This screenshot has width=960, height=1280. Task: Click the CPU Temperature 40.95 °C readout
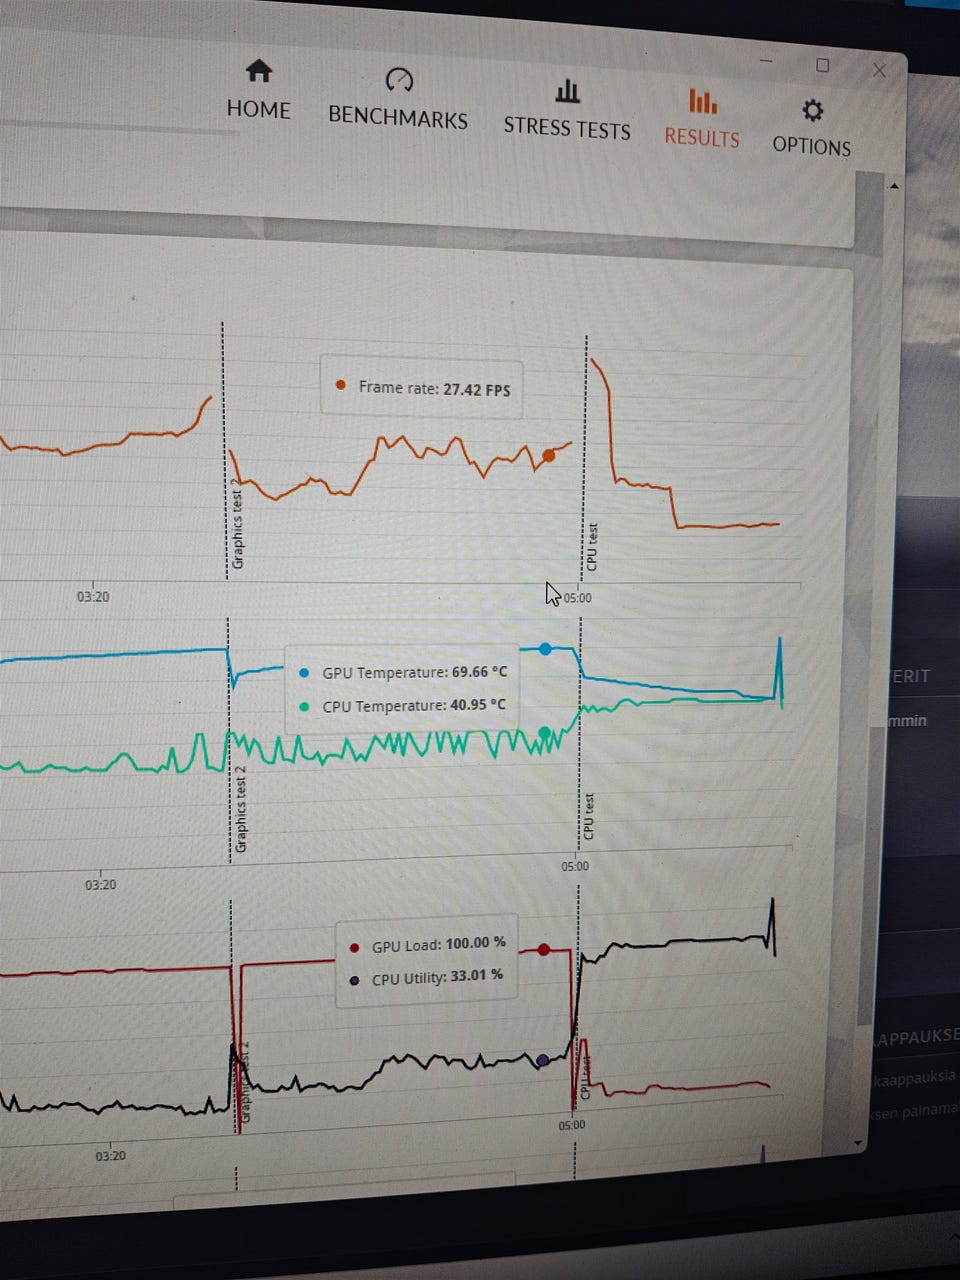click(x=414, y=705)
